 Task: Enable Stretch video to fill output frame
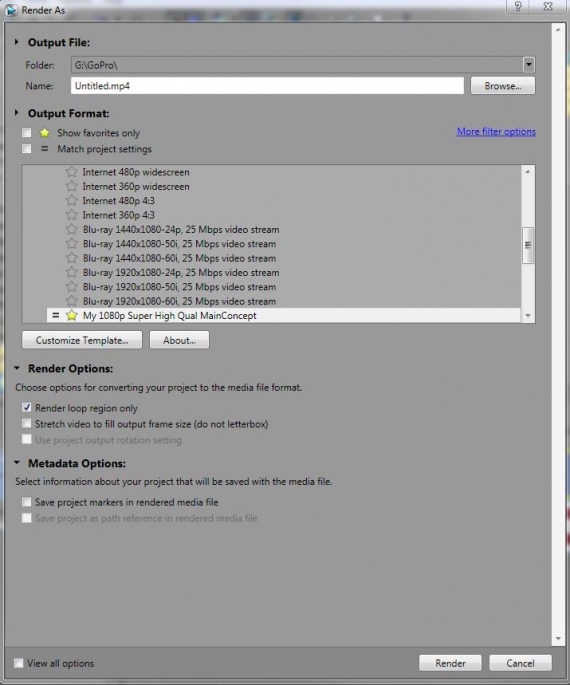pyautogui.click(x=27, y=423)
